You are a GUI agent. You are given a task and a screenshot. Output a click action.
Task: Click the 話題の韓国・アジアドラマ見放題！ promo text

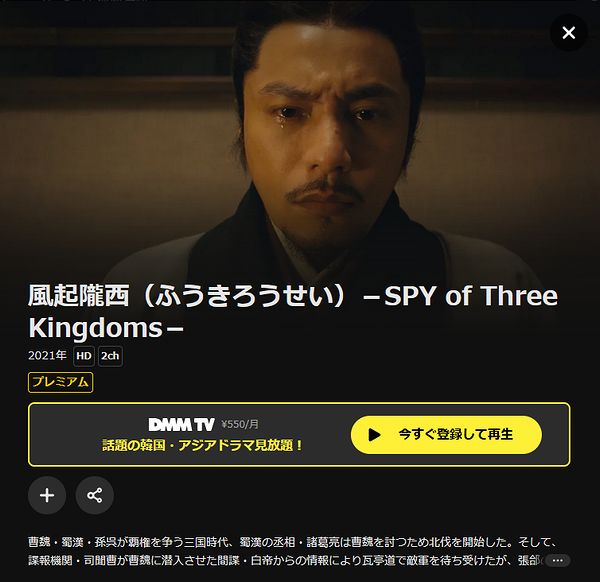coord(202,445)
